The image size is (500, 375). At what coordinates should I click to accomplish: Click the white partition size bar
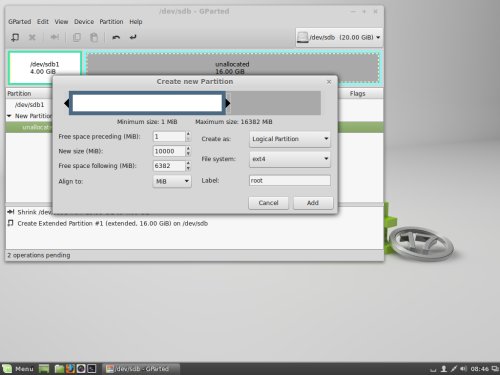coord(147,103)
